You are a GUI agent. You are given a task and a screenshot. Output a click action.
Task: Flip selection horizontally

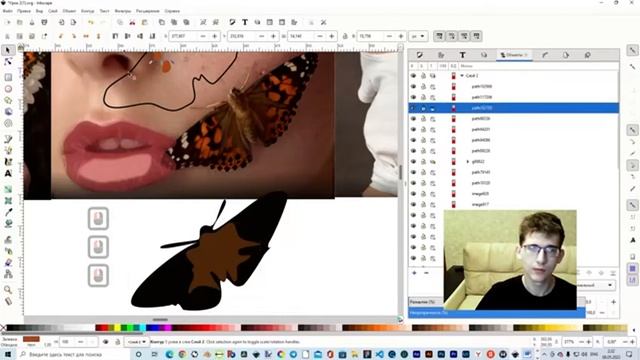pyautogui.click(x=86, y=36)
